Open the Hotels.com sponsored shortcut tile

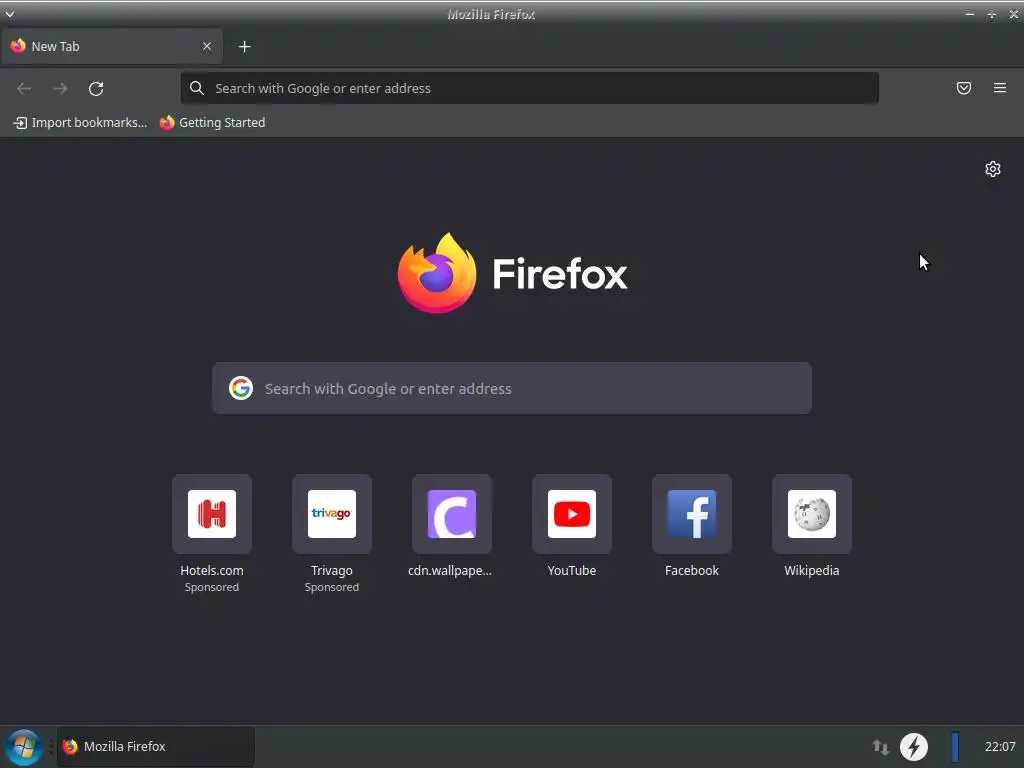click(x=212, y=514)
